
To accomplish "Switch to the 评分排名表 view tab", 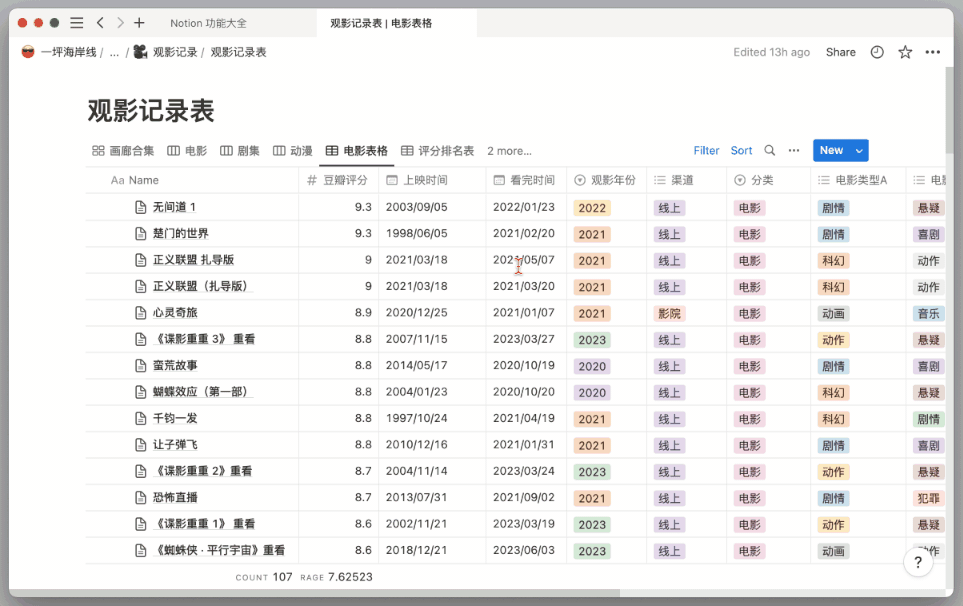I will [x=437, y=151].
